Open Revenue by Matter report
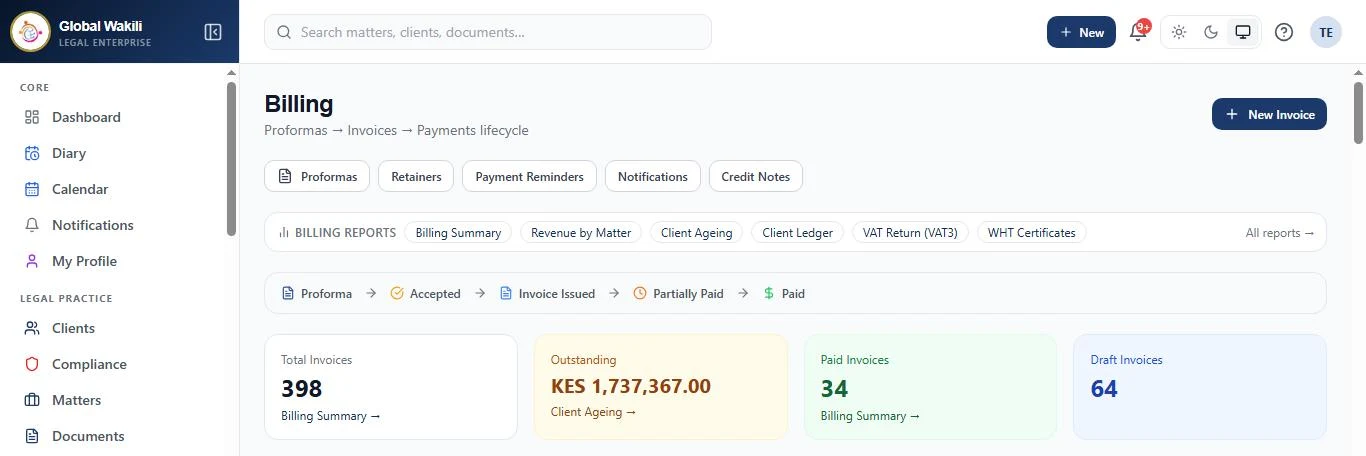Image resolution: width=1366 pixels, height=456 pixels. click(581, 233)
